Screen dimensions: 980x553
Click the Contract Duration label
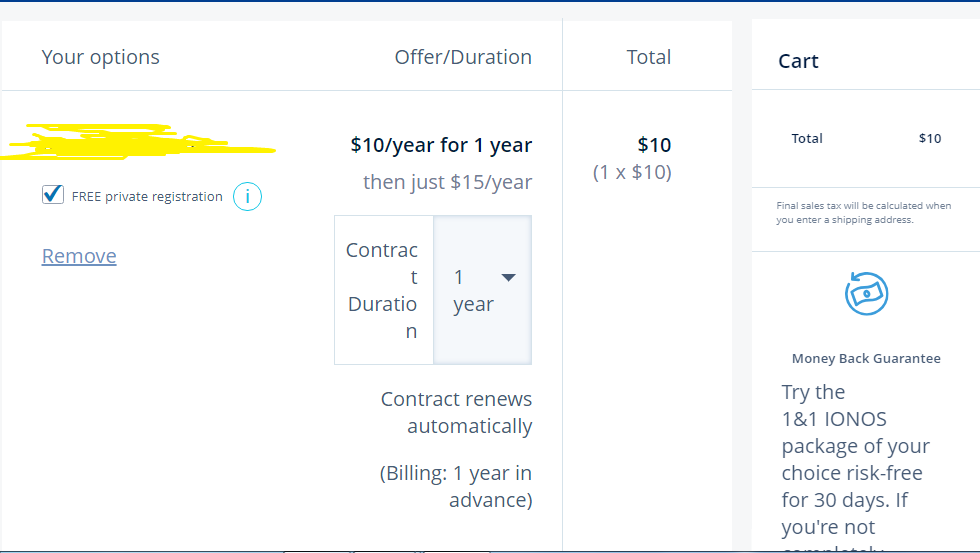pos(382,291)
